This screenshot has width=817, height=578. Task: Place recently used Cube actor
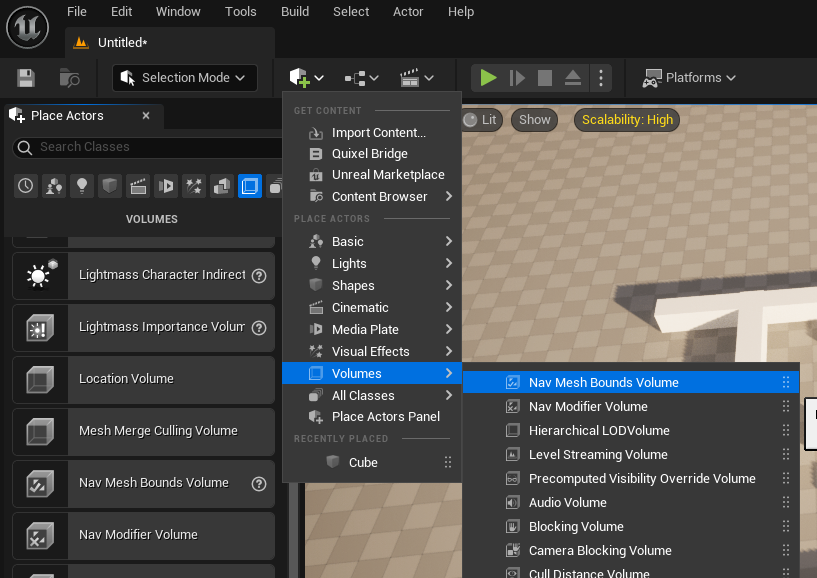372,462
